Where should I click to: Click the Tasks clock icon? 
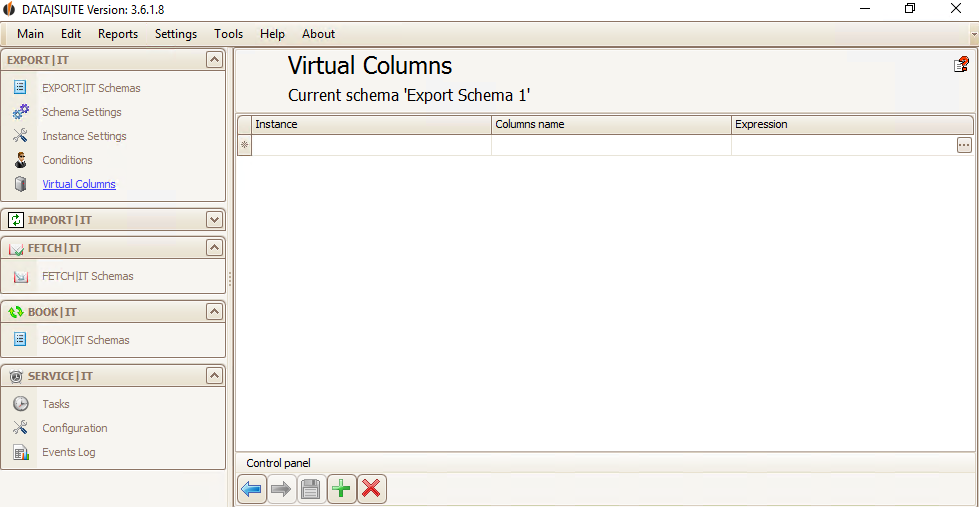[21, 404]
